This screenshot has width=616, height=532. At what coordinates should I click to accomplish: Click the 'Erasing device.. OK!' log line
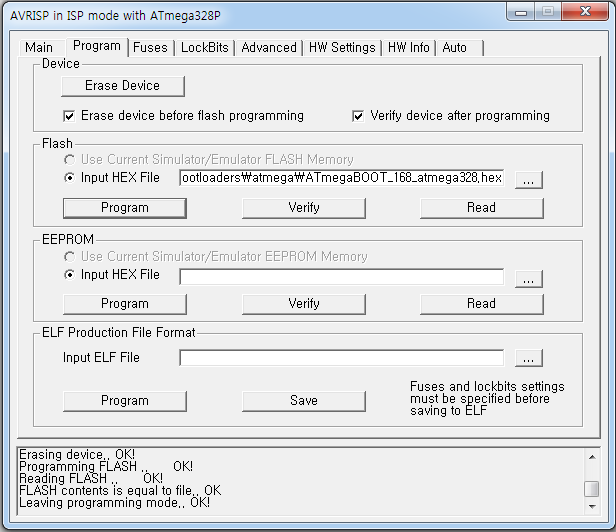(x=77, y=455)
